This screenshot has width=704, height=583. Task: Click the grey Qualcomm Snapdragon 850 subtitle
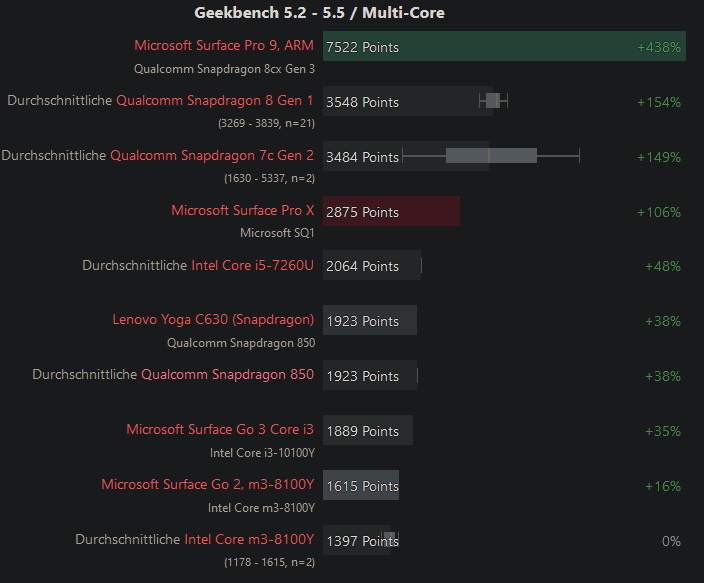241,343
